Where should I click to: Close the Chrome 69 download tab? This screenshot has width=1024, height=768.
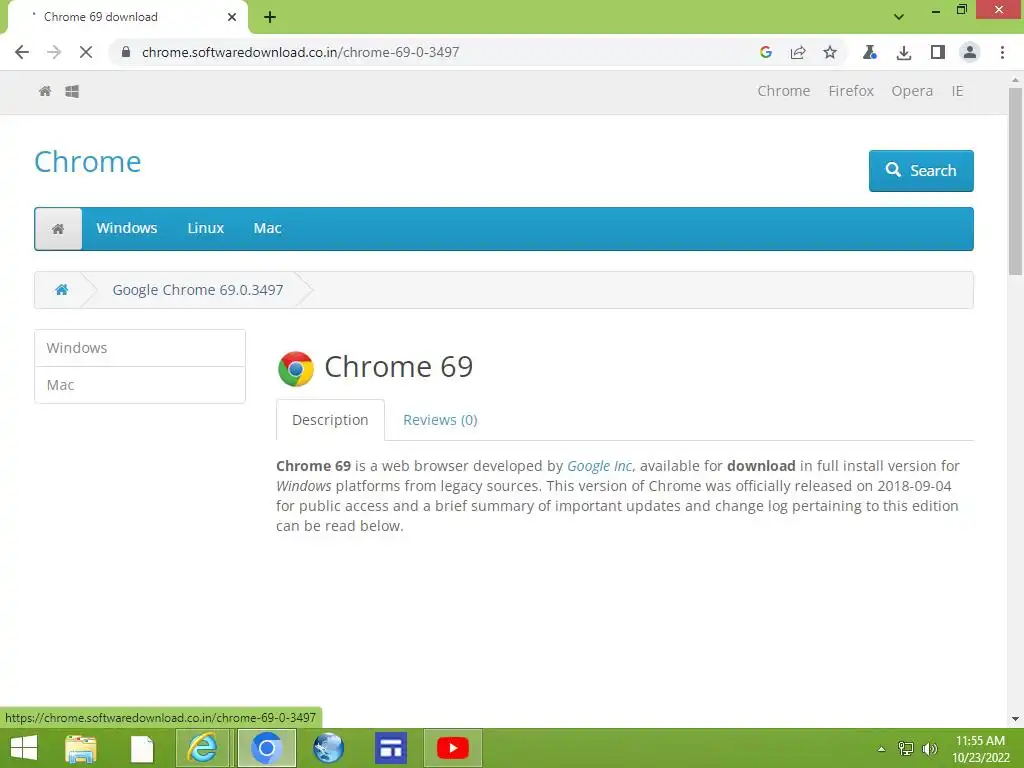coord(232,17)
